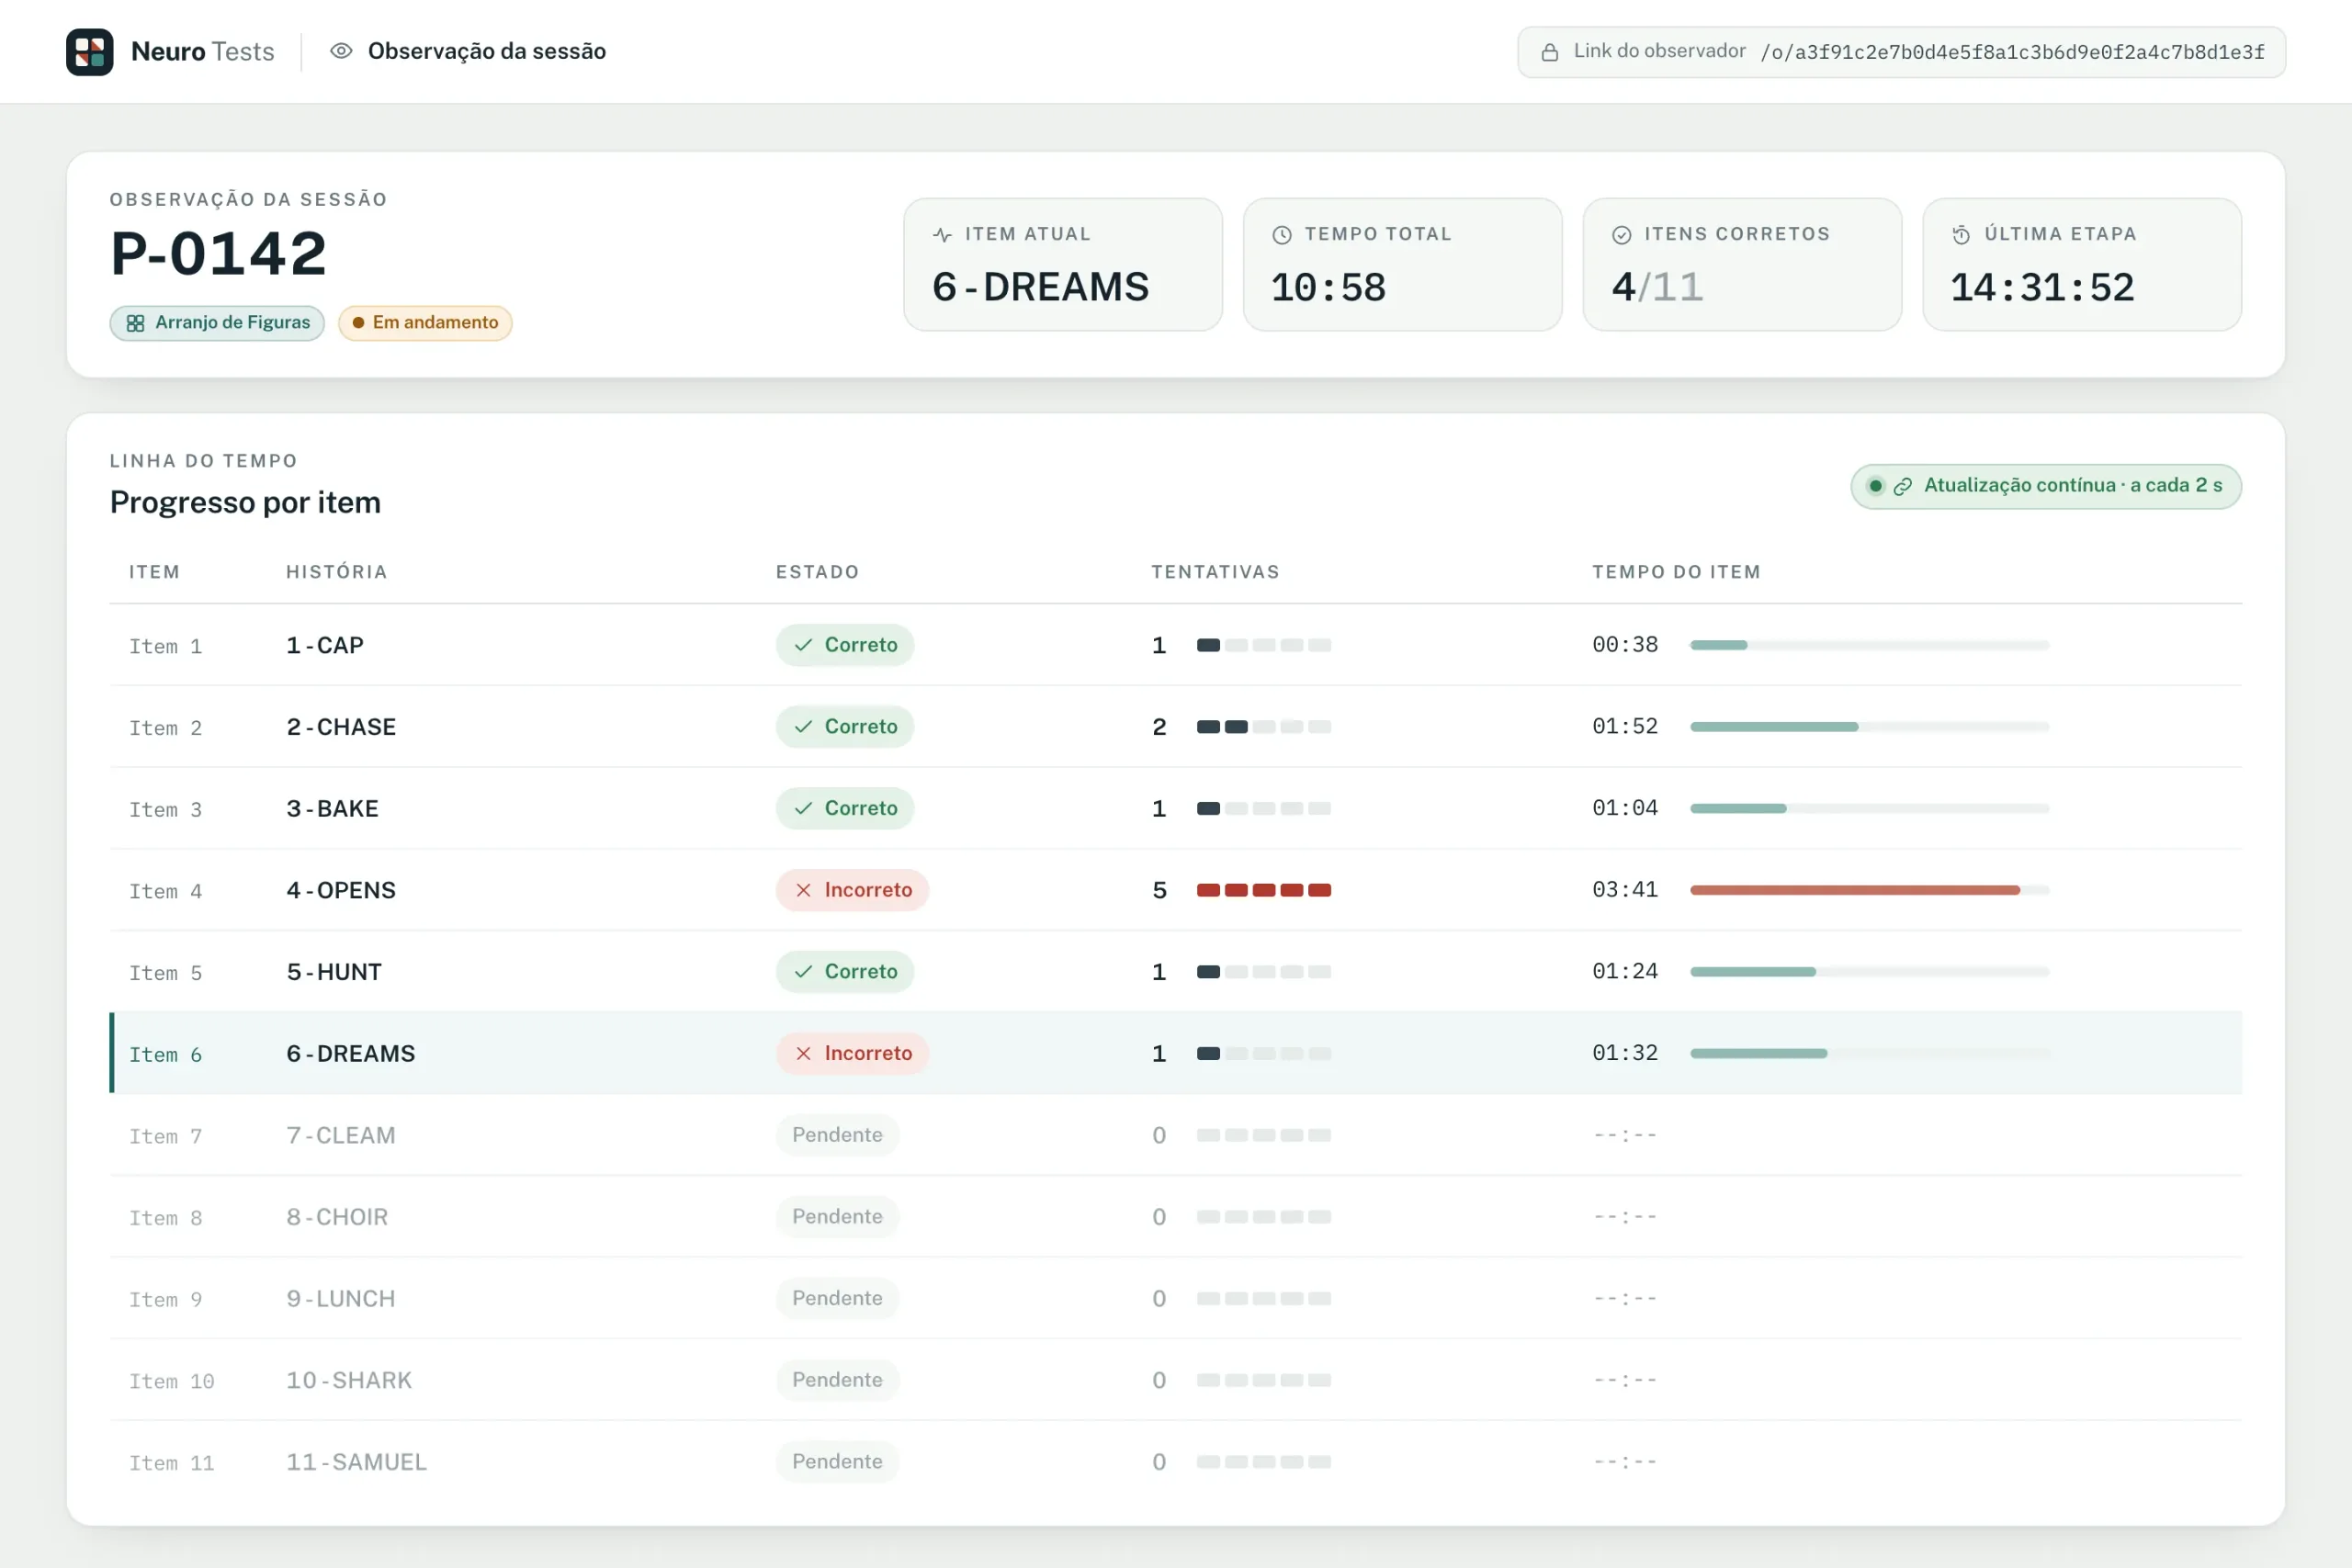Click the checkmark icon in 2-CHASE row

[x=803, y=727]
